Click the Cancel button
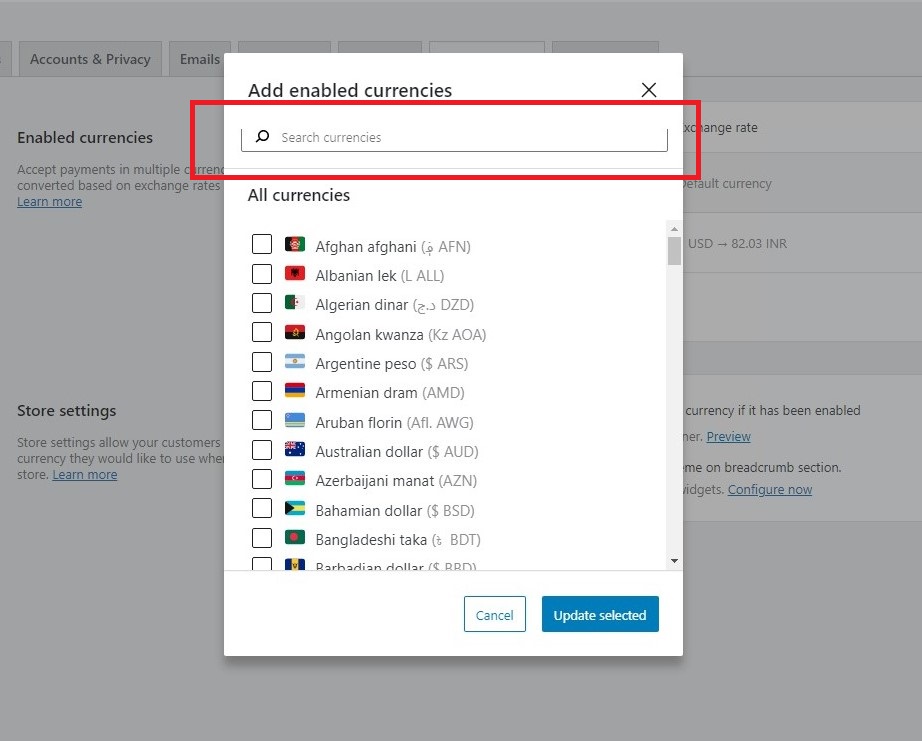 click(x=494, y=614)
